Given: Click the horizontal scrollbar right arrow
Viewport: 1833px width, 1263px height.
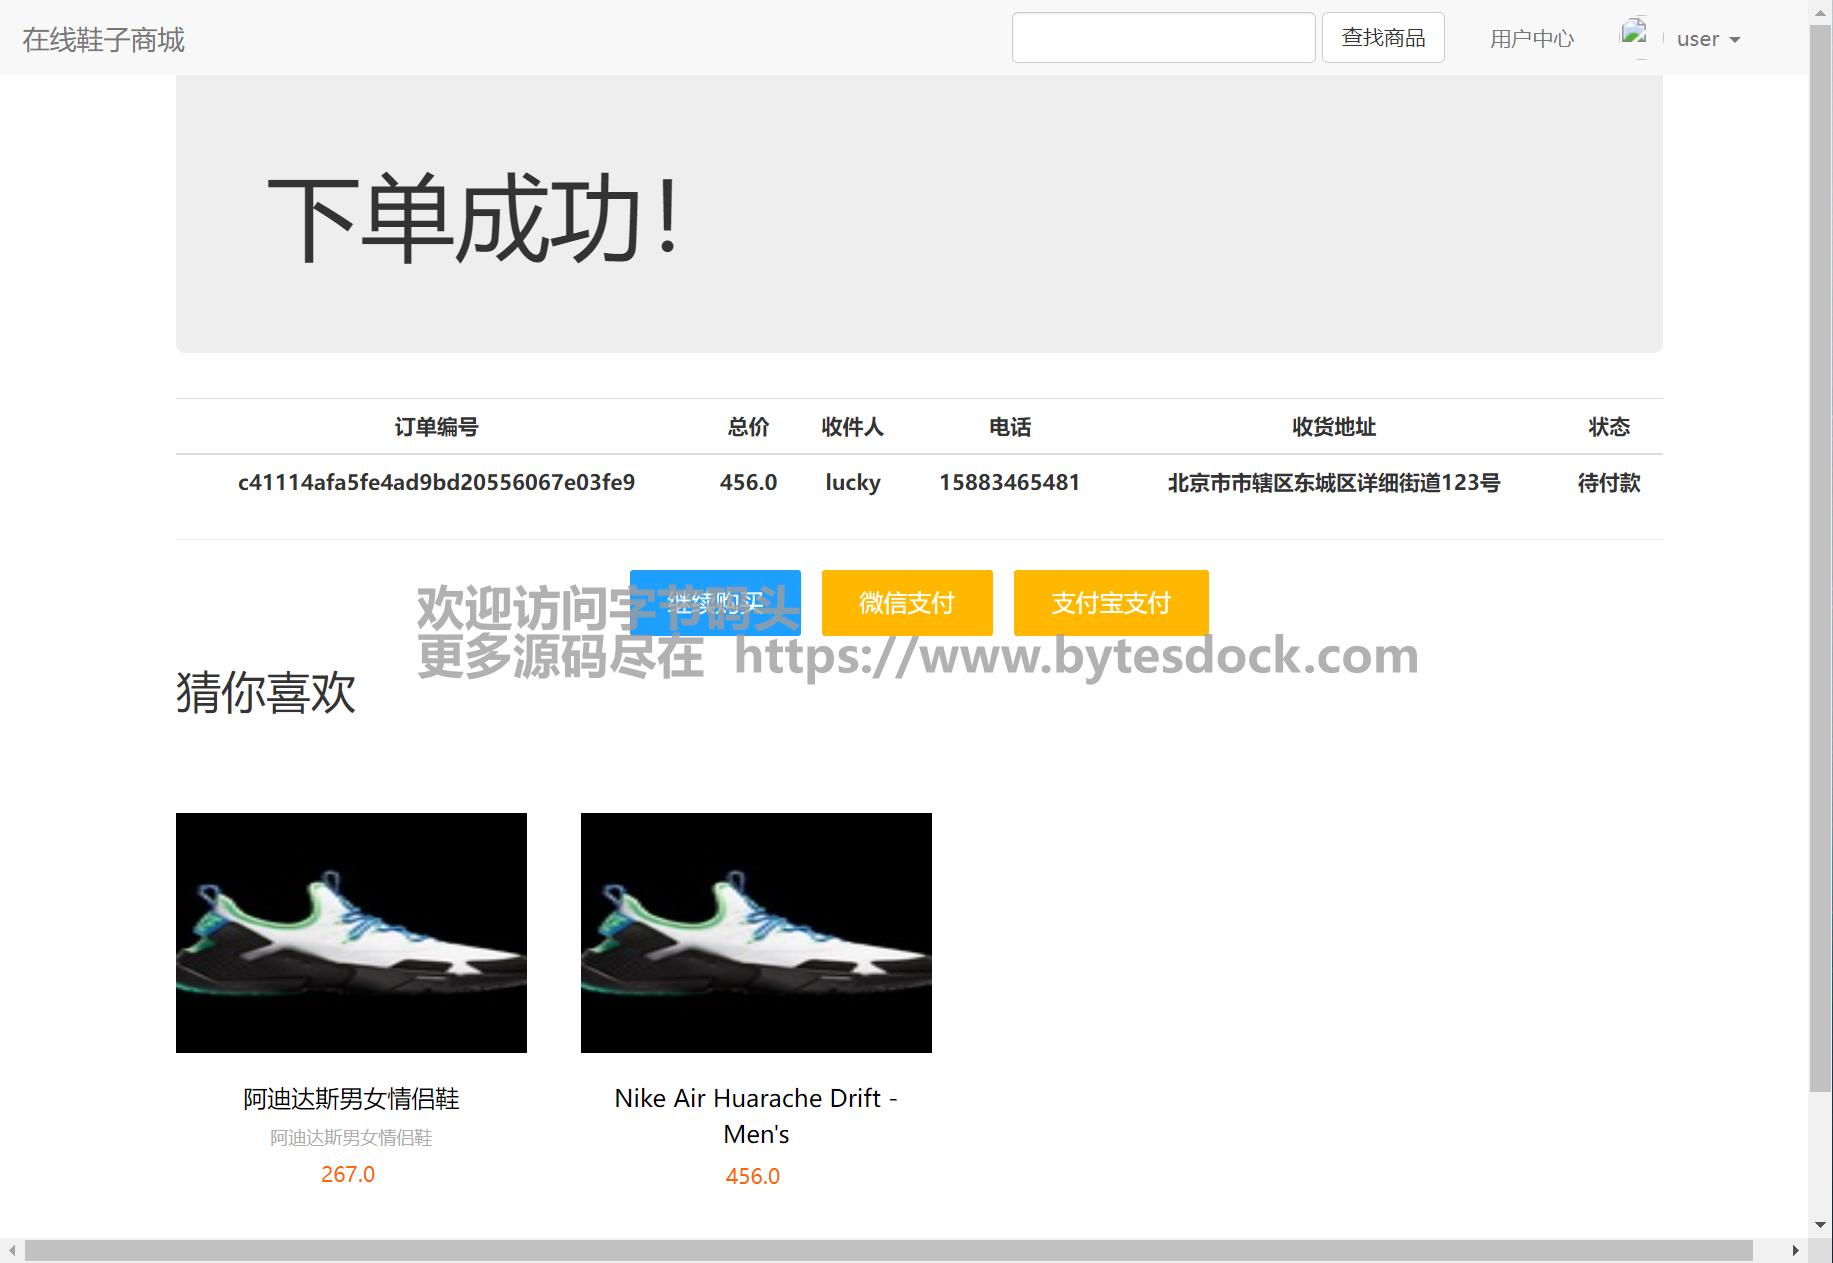Looking at the screenshot, I should [1796, 1251].
